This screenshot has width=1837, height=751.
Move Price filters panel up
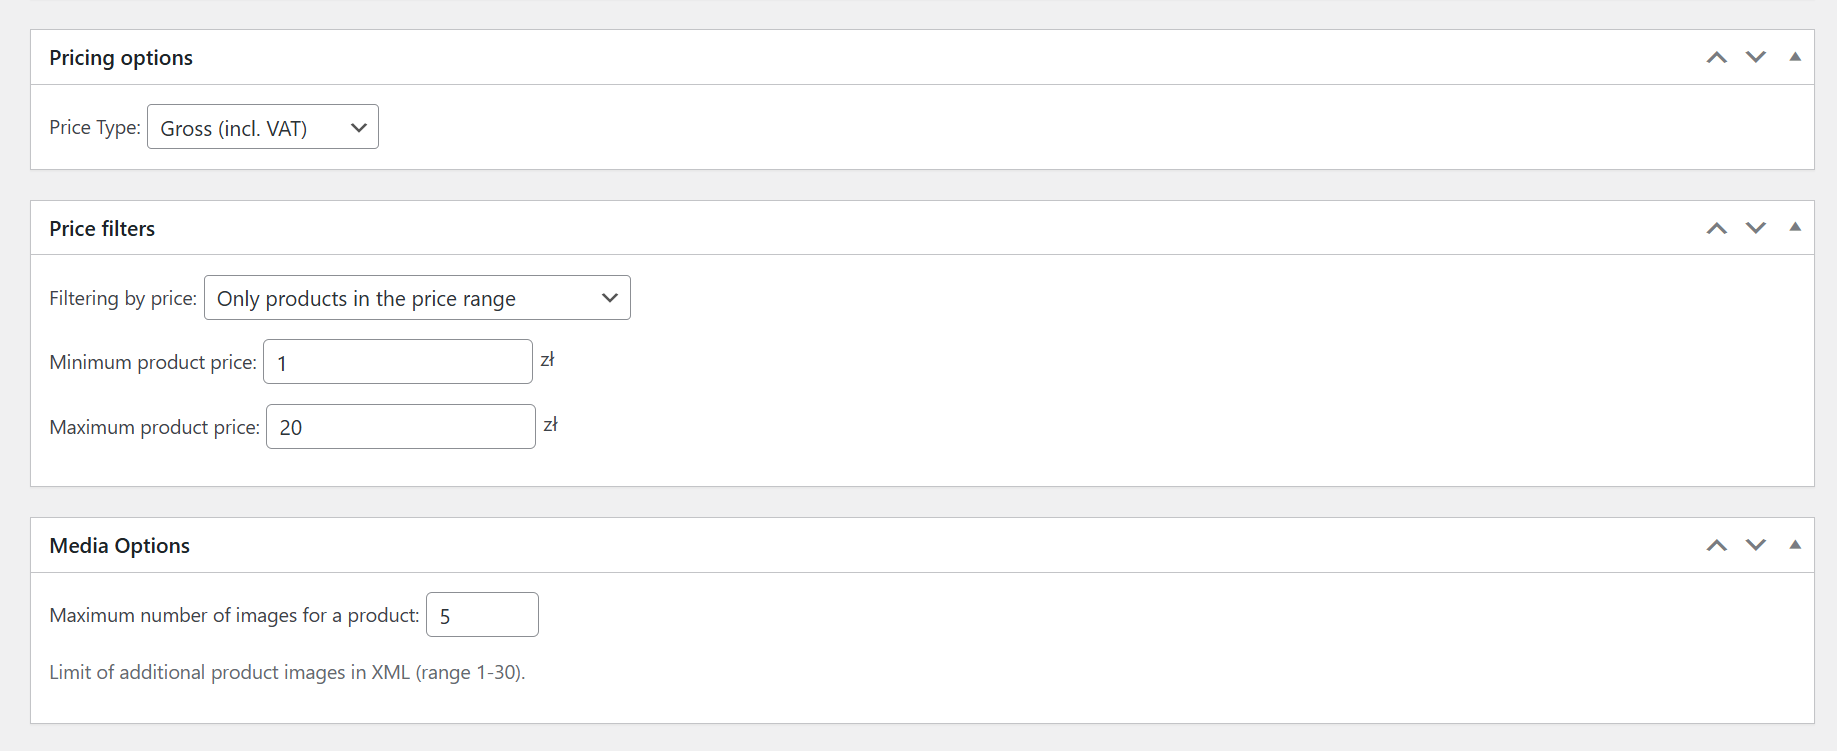tap(1716, 228)
